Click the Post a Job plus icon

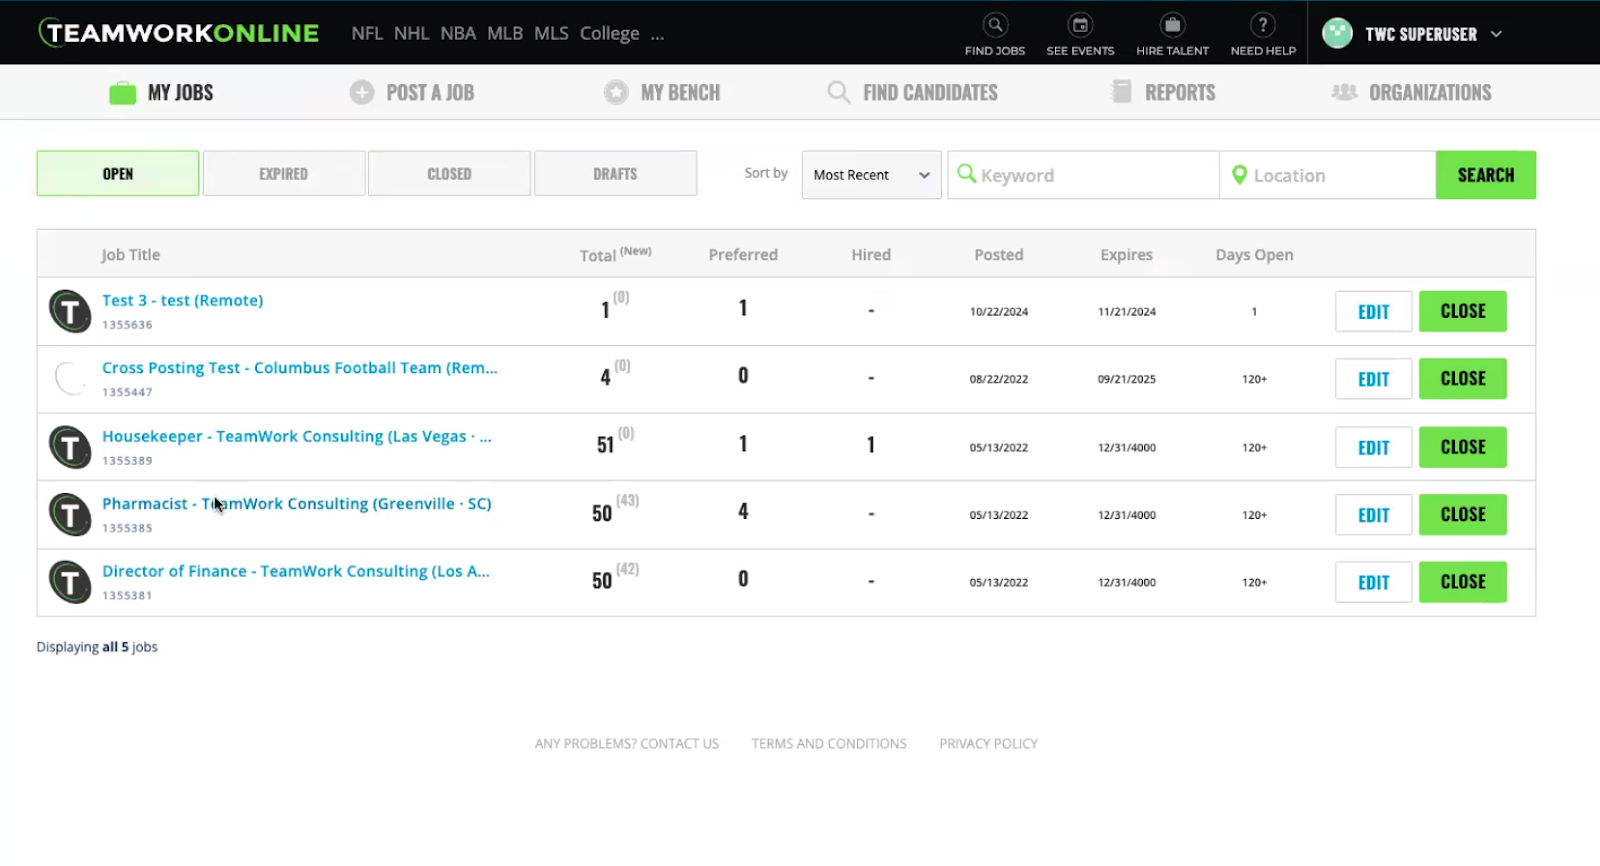click(x=362, y=92)
